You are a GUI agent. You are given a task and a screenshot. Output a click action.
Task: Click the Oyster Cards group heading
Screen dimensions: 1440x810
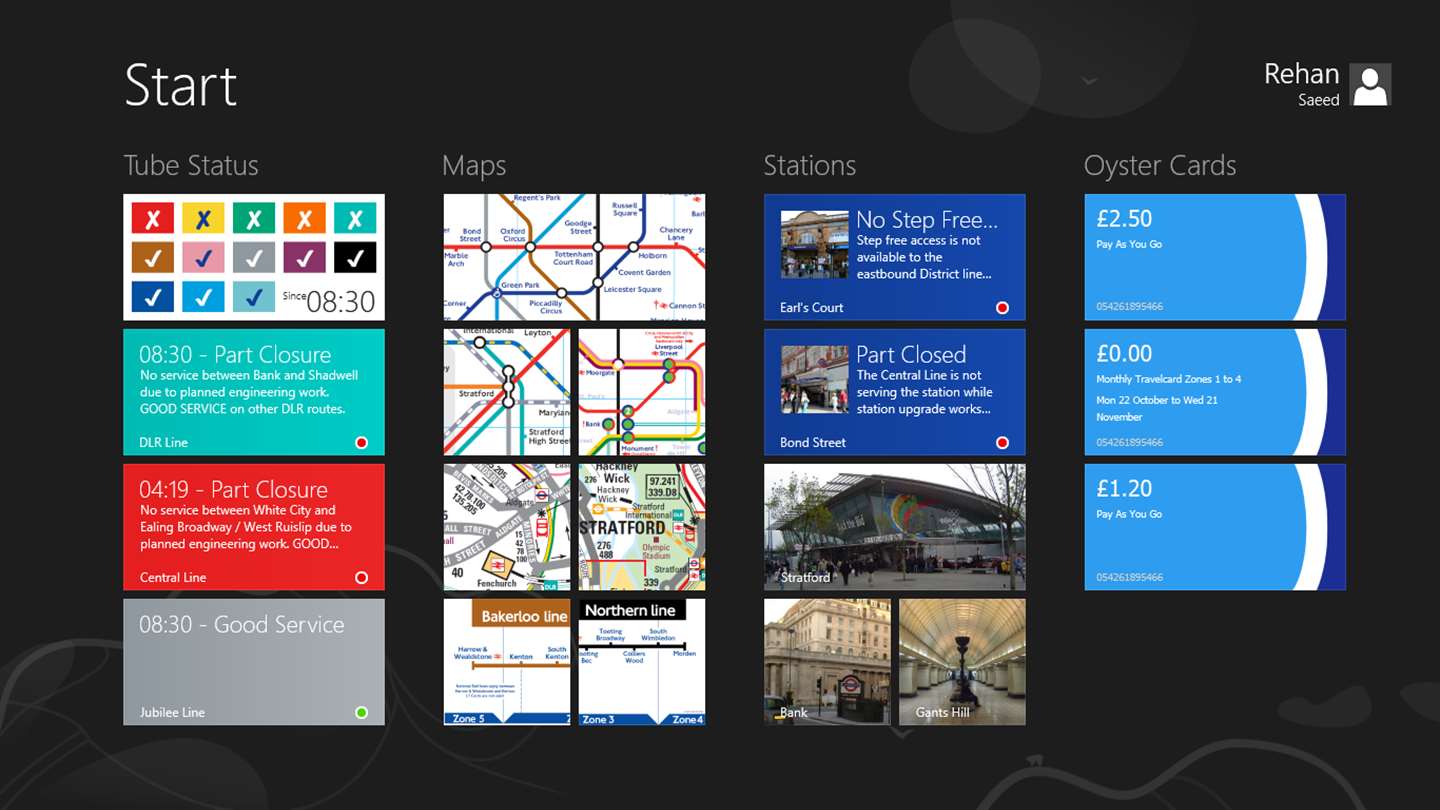[1160, 166]
